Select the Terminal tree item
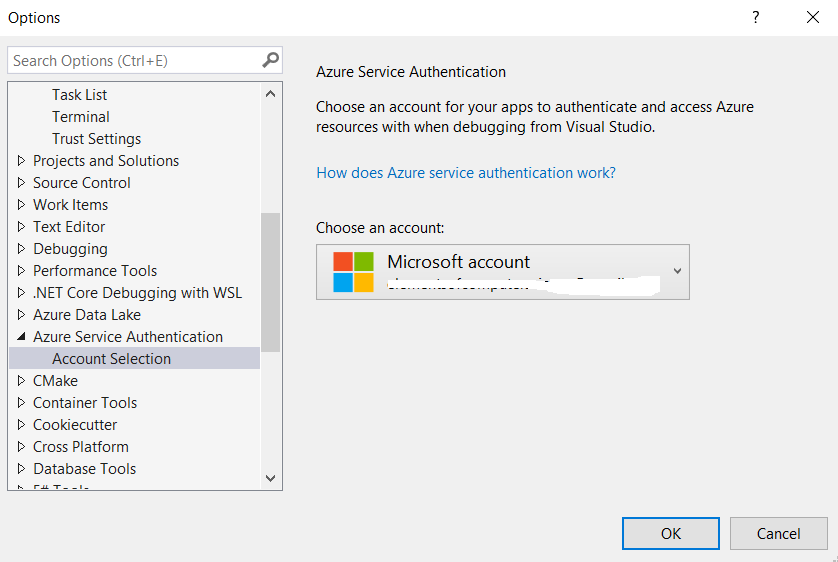This screenshot has width=838, height=562. point(81,116)
